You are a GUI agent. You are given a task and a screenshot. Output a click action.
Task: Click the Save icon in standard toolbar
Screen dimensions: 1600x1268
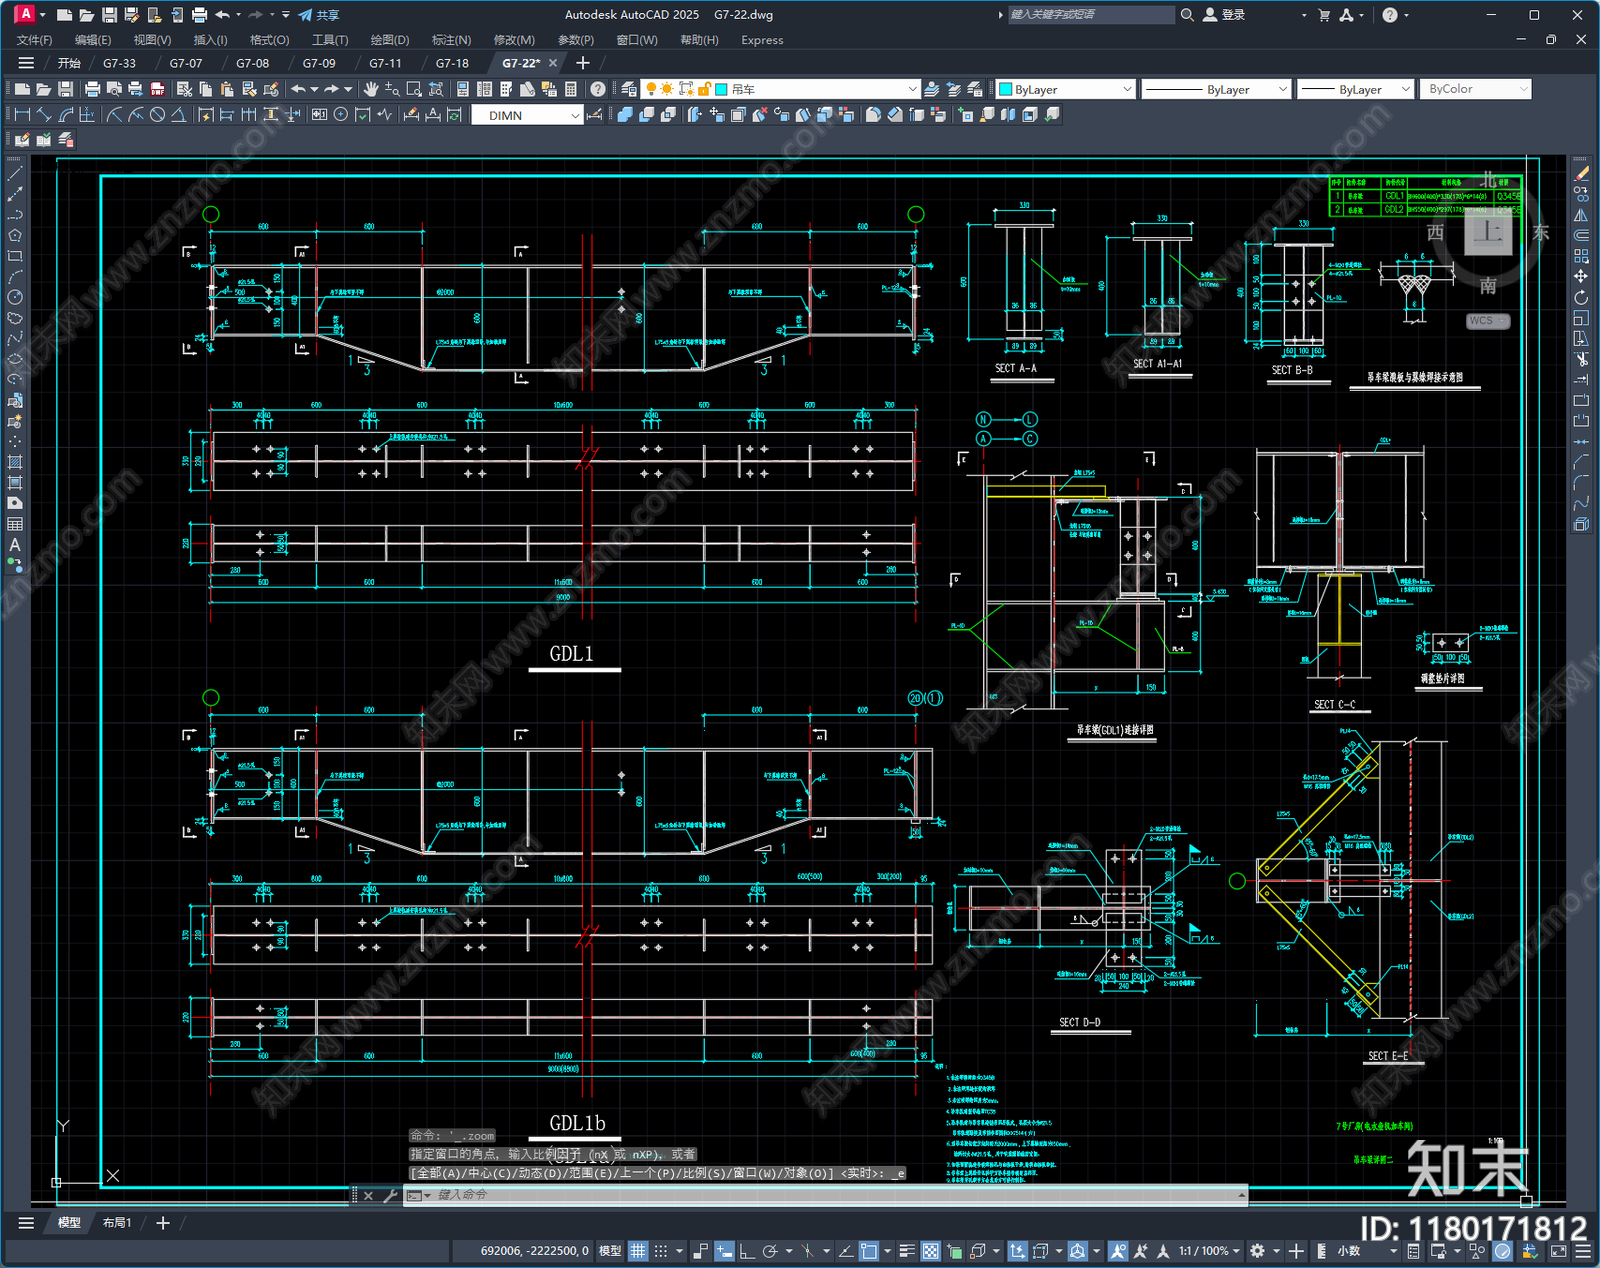[x=65, y=89]
